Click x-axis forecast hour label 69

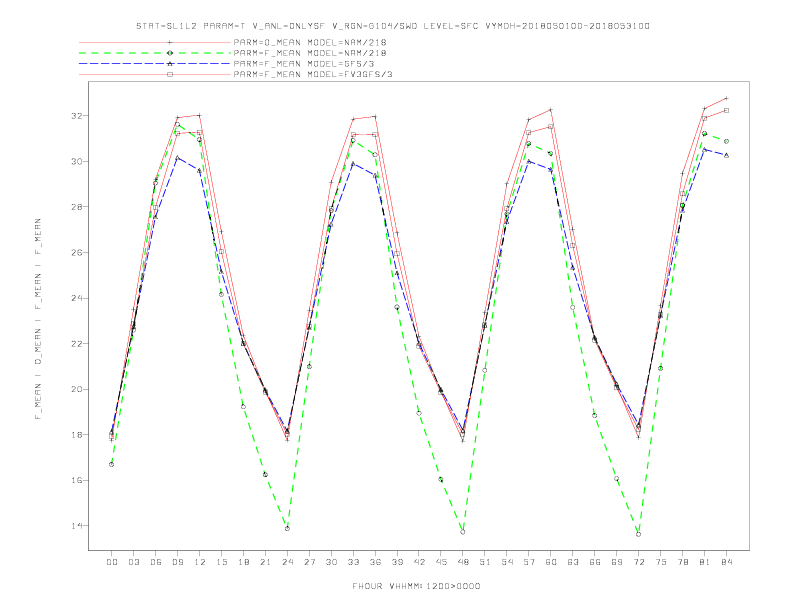coord(617,562)
